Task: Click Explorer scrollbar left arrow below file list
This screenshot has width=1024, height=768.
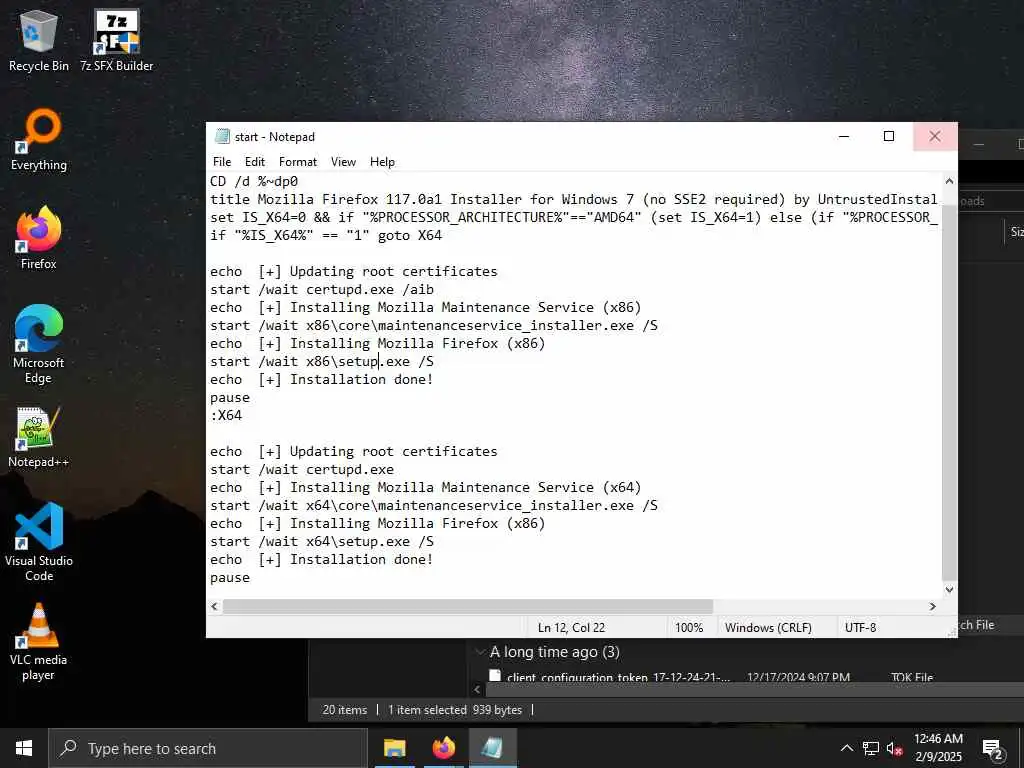Action: click(x=477, y=690)
